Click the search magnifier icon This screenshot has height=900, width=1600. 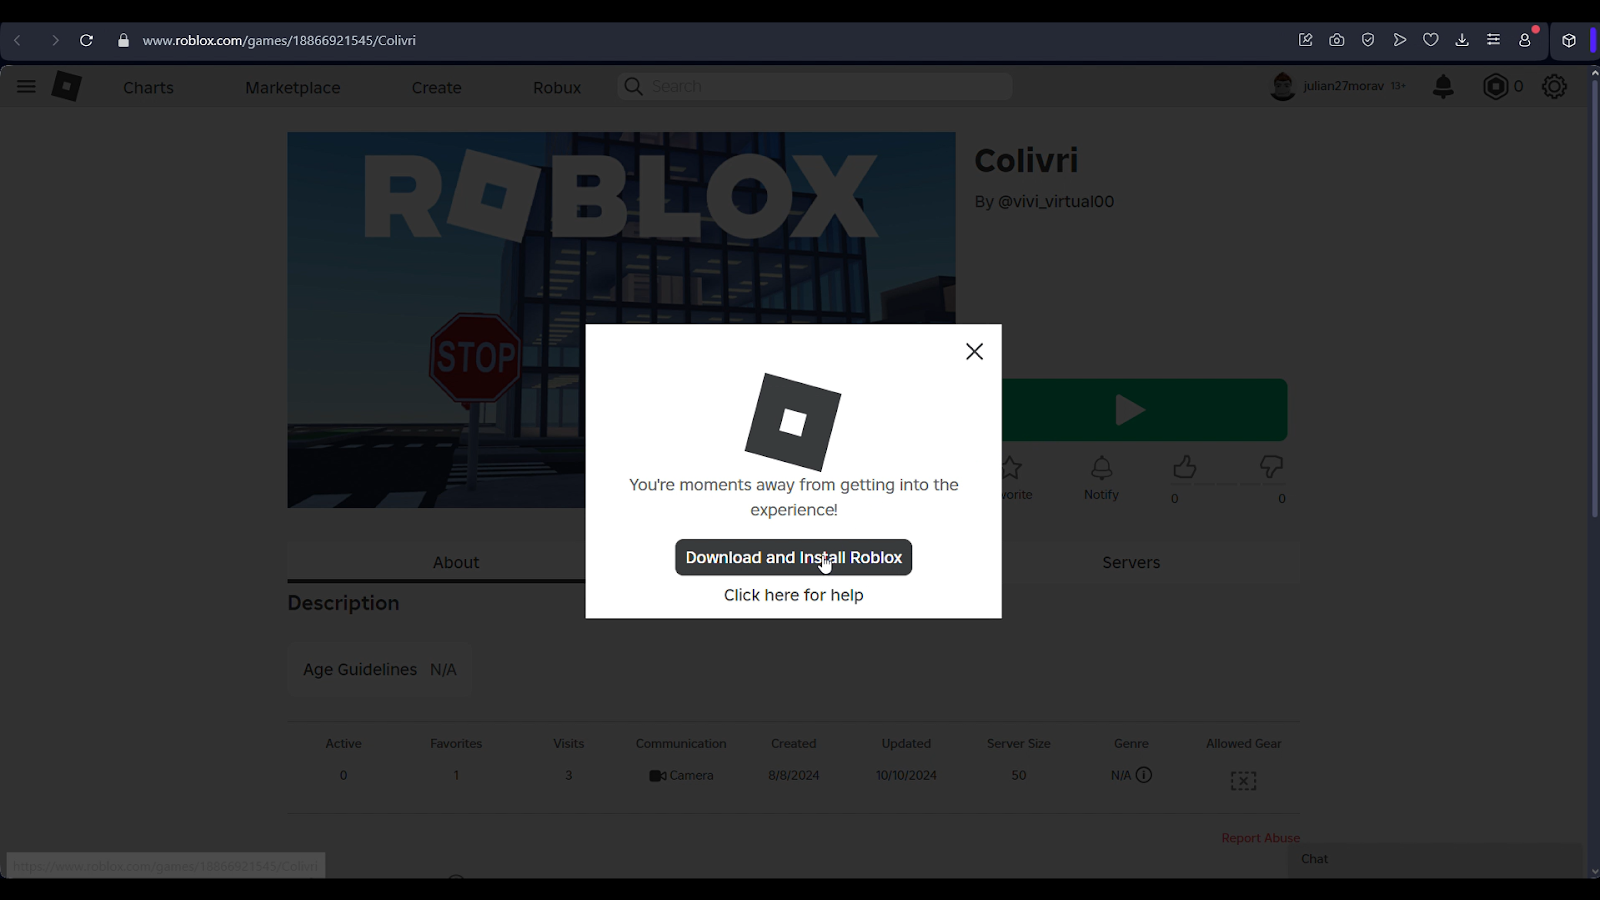coord(633,86)
